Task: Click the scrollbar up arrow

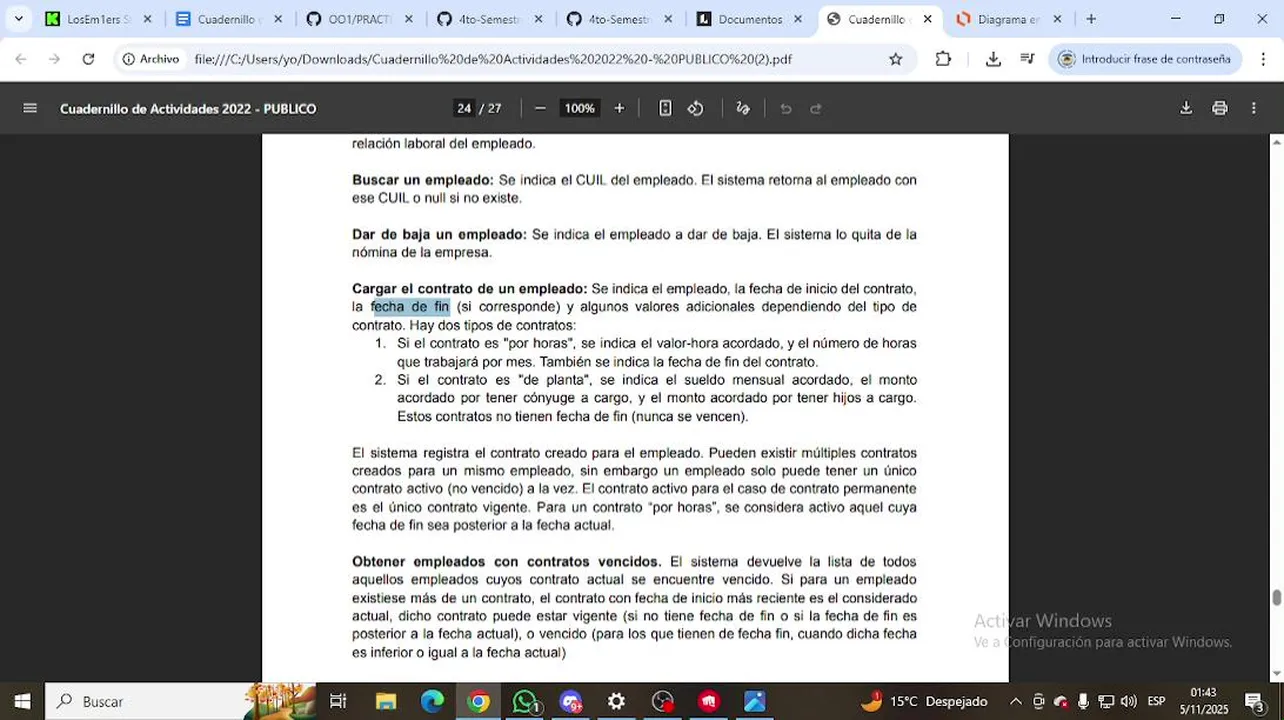Action: click(x=1277, y=142)
